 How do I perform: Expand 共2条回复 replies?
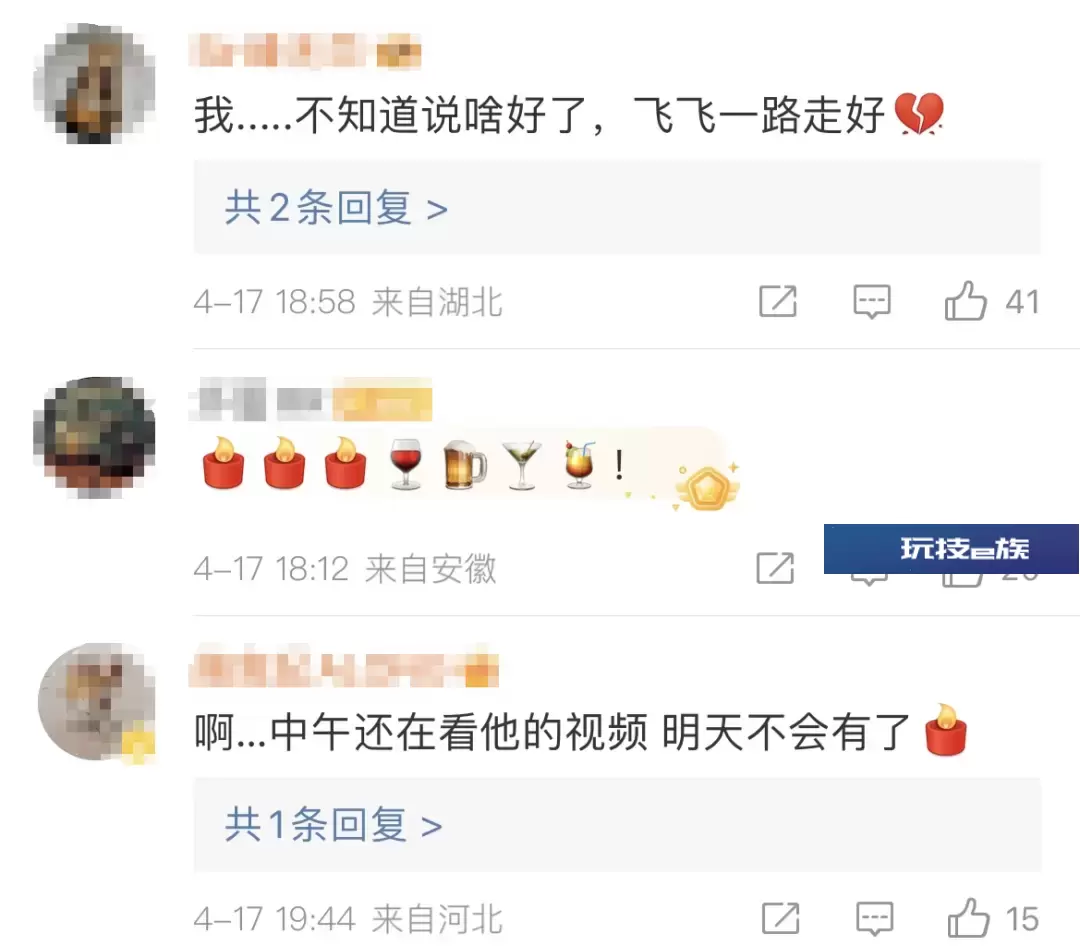[x=336, y=208]
